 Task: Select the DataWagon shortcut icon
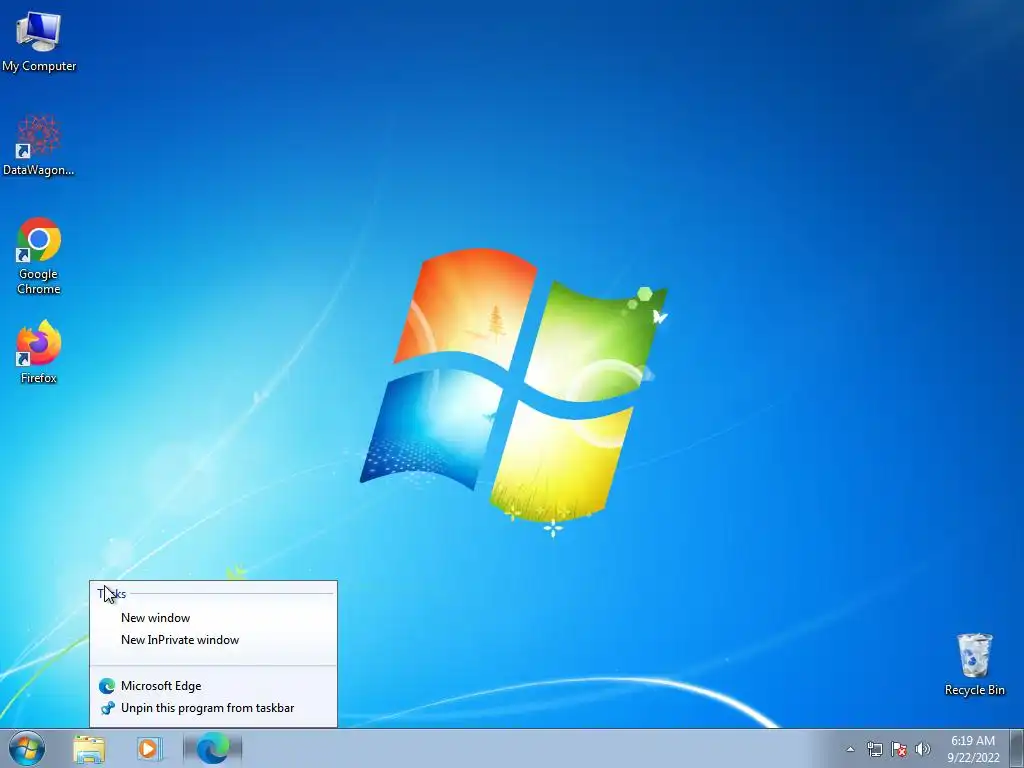[39, 145]
